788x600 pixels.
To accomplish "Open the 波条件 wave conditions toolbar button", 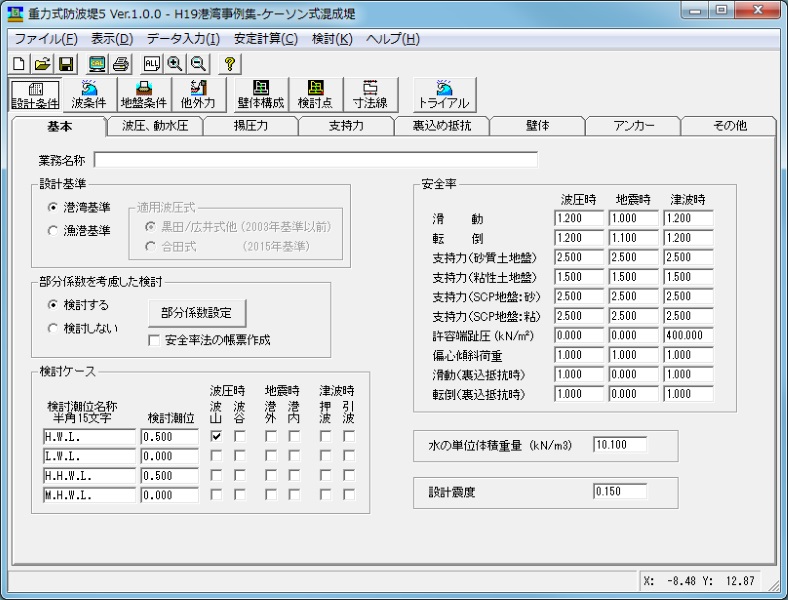I will pos(89,95).
